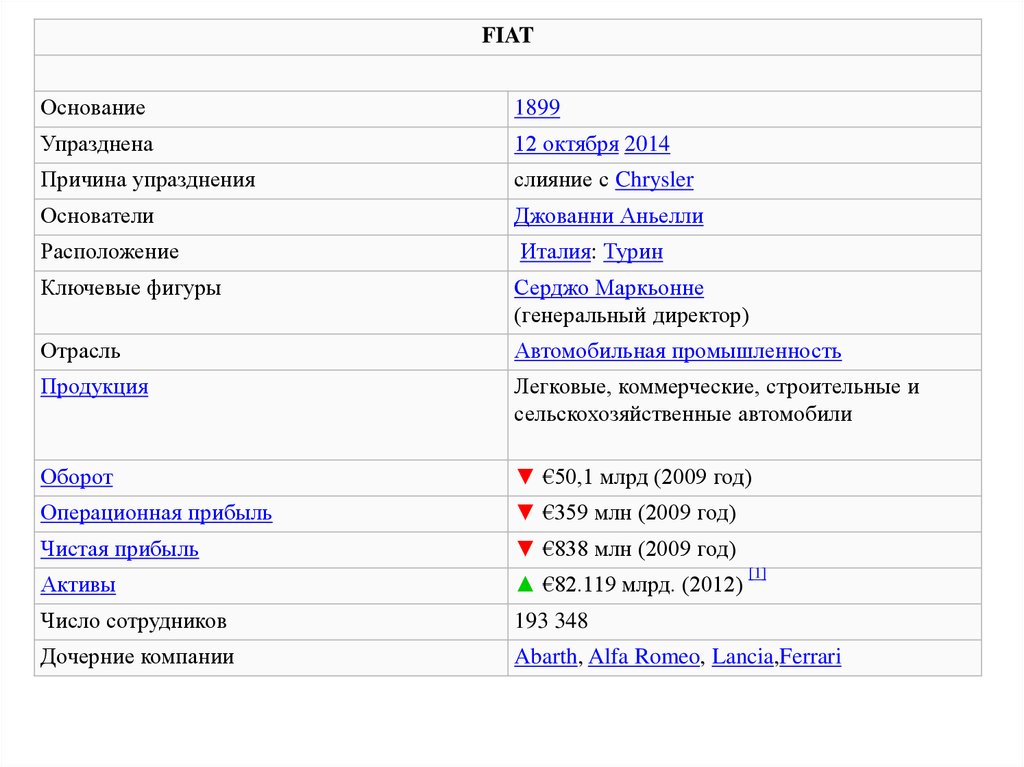This screenshot has width=1024, height=767.
Task: Open the Lancia subsidiary link
Action: click(743, 657)
